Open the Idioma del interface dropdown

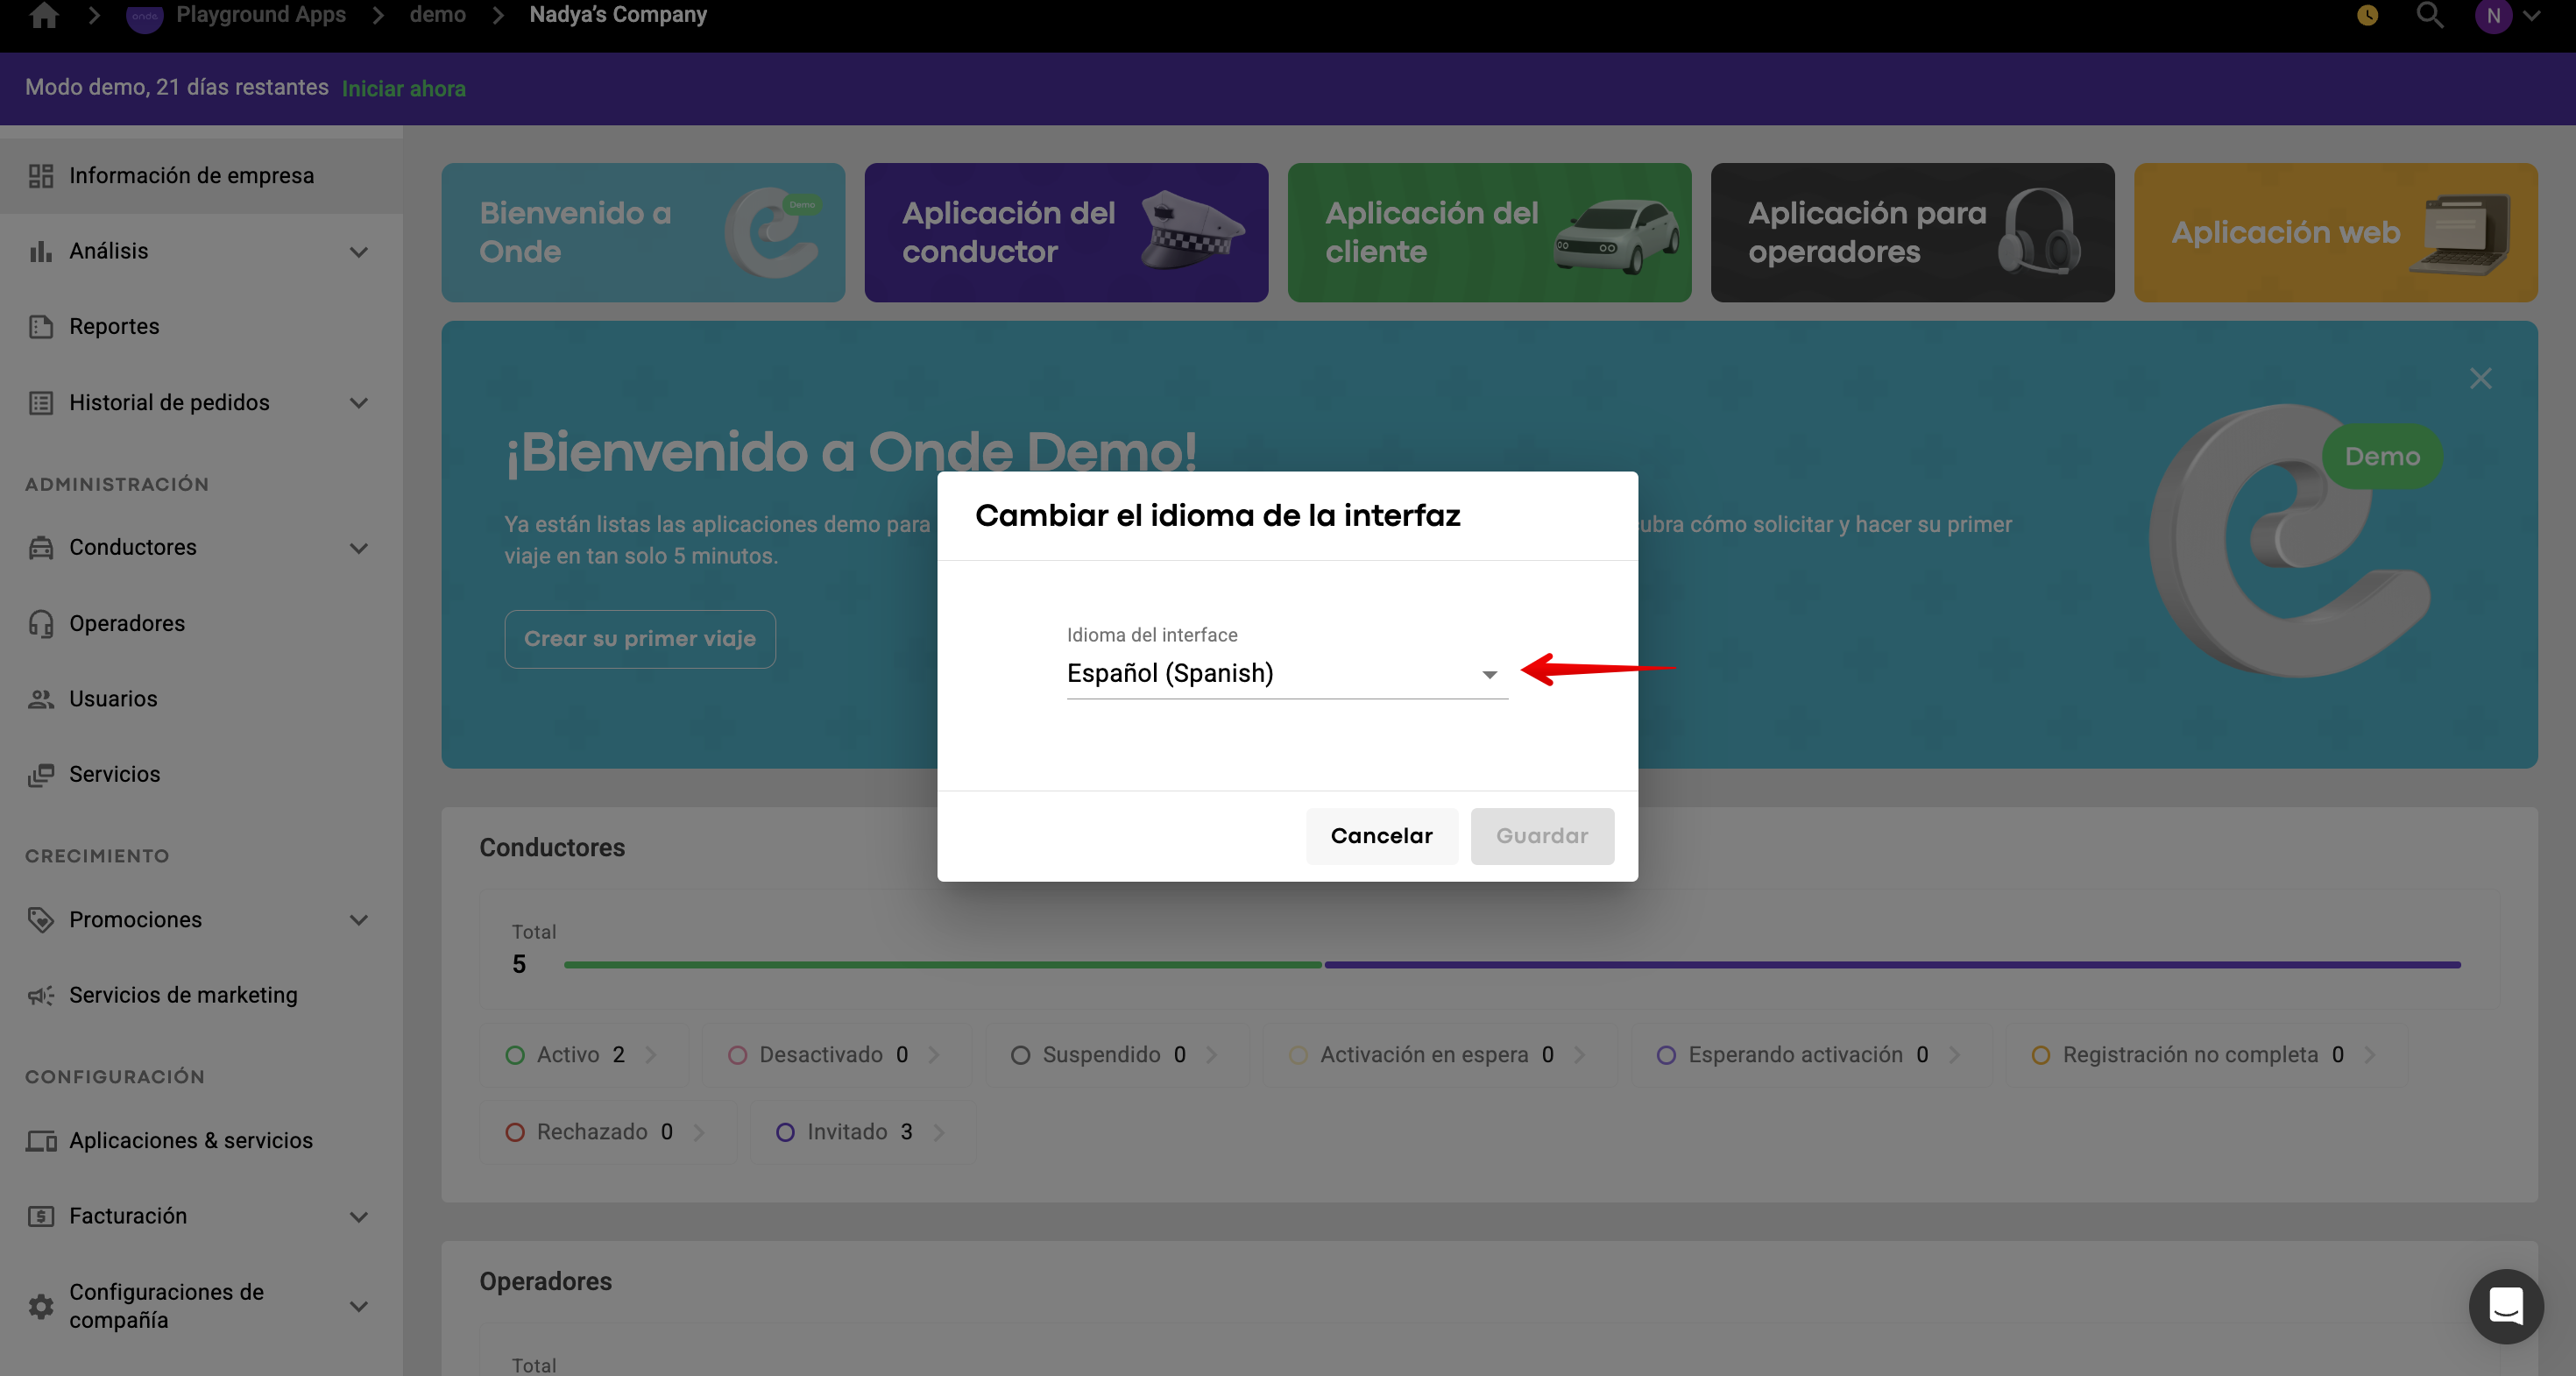click(x=1286, y=673)
